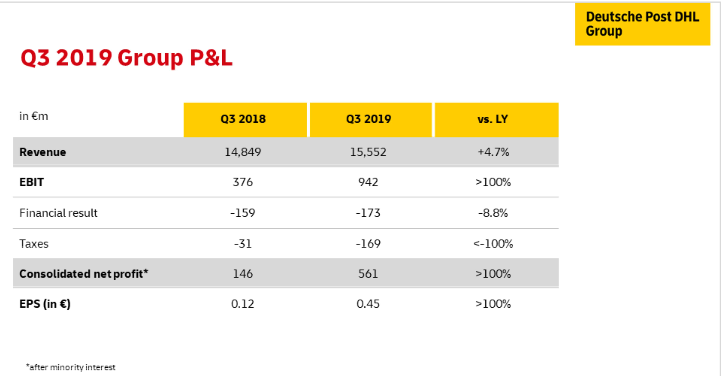Click the 942 EBIT value

368,182
